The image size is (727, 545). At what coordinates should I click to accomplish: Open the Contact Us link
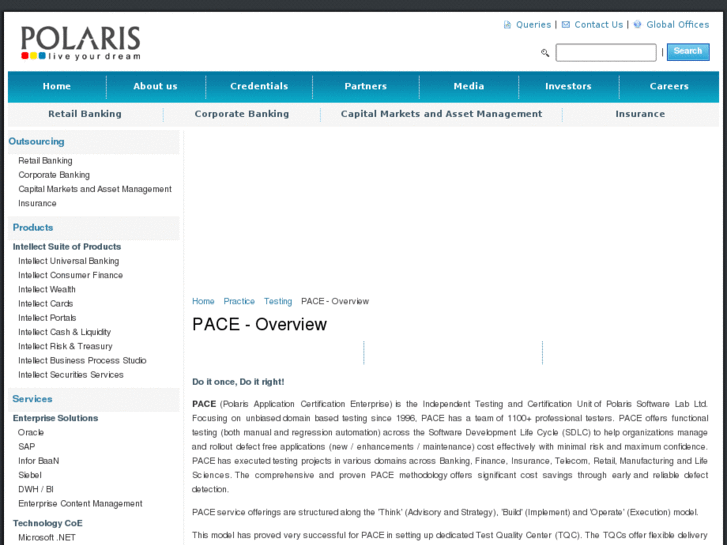tap(599, 25)
